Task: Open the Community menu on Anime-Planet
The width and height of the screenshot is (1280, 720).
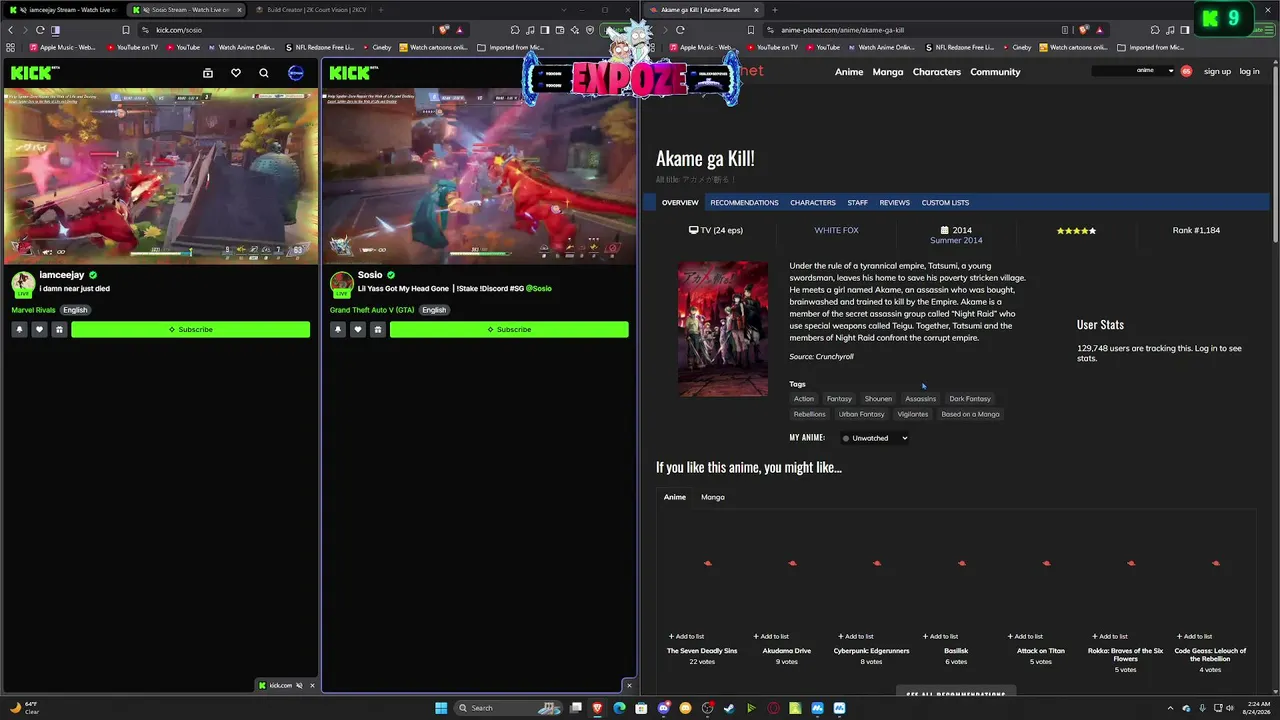Action: pyautogui.click(x=995, y=72)
